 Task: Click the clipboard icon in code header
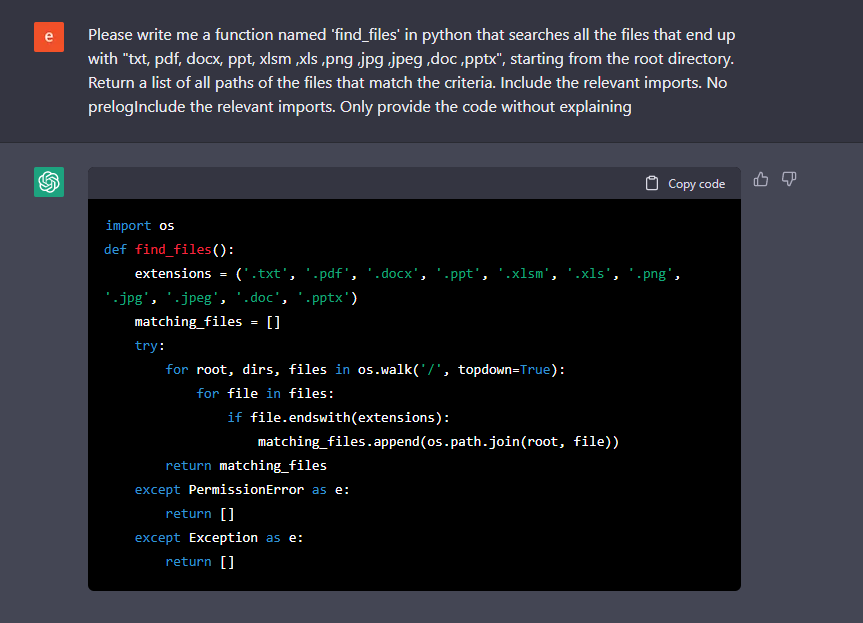[652, 184]
